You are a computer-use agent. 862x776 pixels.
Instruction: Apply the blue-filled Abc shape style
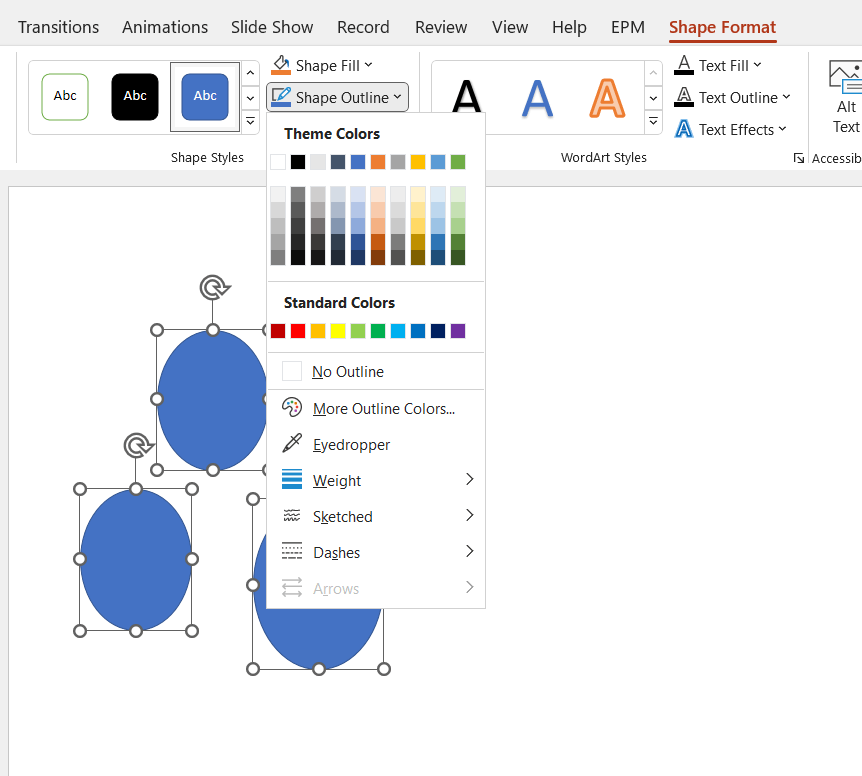point(205,96)
